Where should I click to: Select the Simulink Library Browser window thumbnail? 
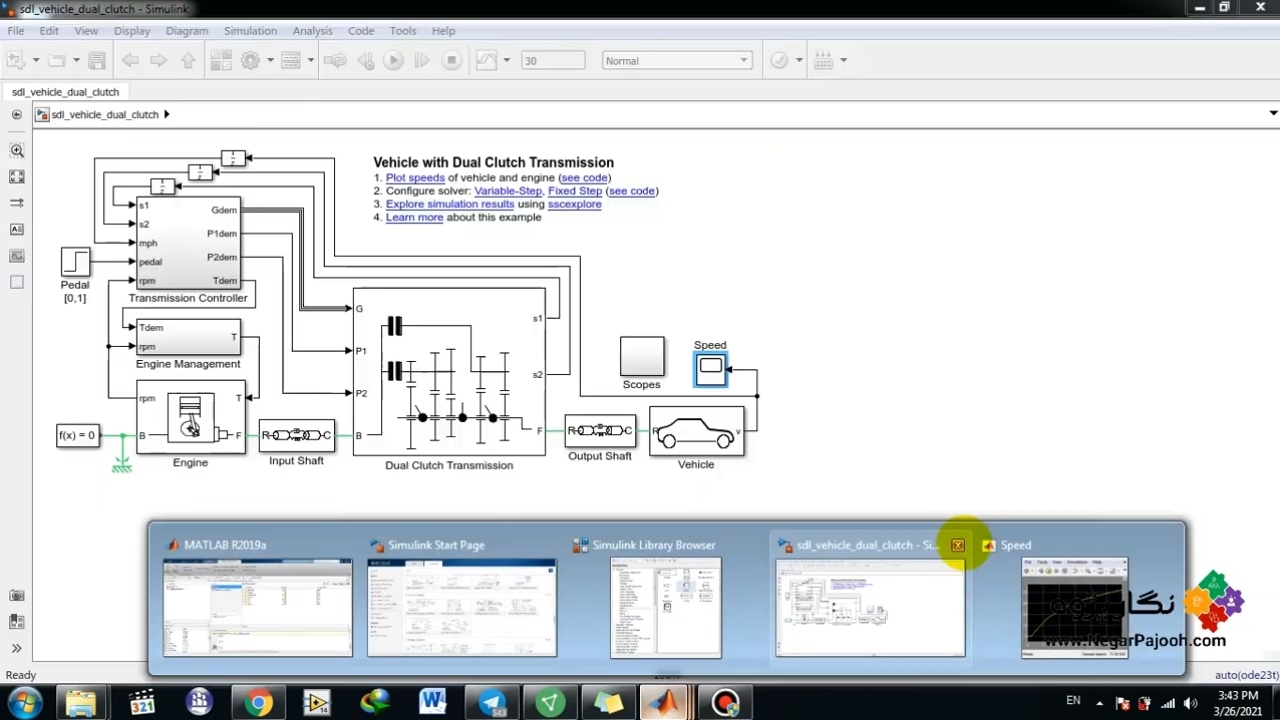(665, 607)
